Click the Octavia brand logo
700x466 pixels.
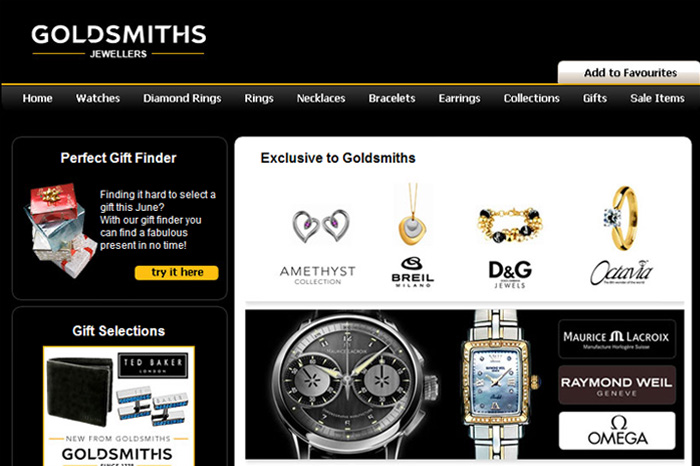(x=621, y=272)
